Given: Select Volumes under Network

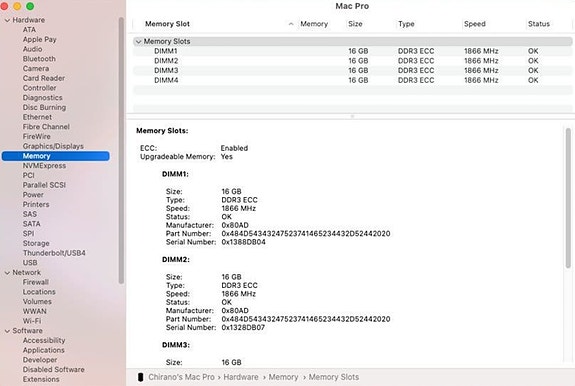Looking at the screenshot, I should (x=37, y=302).
